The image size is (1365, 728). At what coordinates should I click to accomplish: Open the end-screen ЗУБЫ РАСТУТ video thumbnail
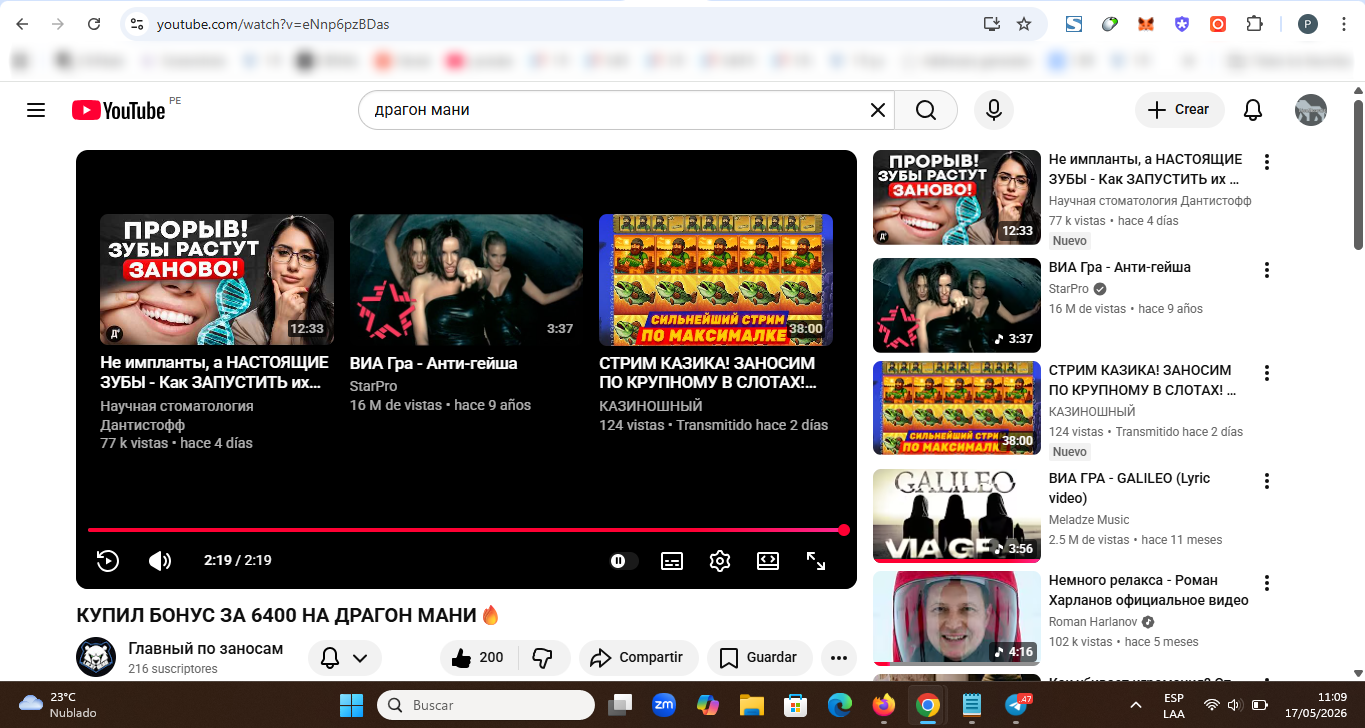217,280
